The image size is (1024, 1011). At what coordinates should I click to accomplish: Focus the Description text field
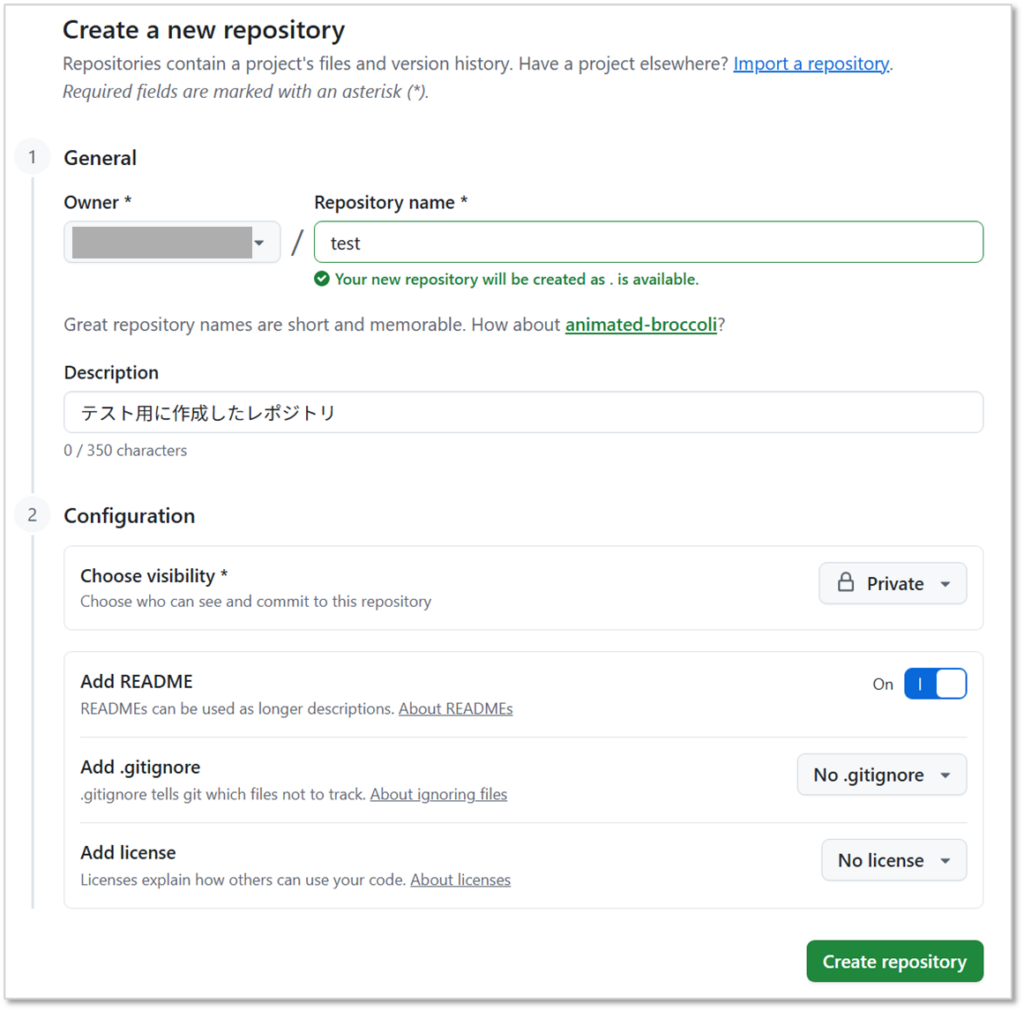tap(523, 412)
